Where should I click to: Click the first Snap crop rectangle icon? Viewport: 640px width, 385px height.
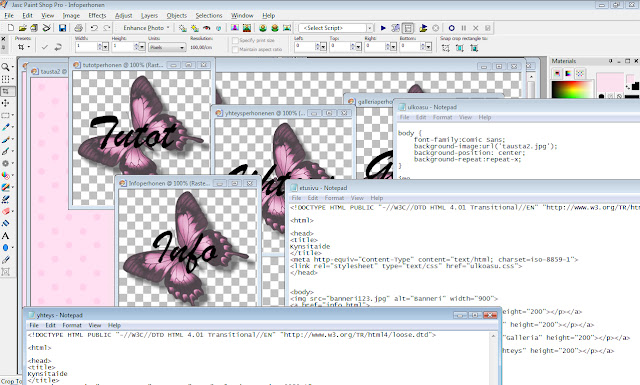[446, 48]
